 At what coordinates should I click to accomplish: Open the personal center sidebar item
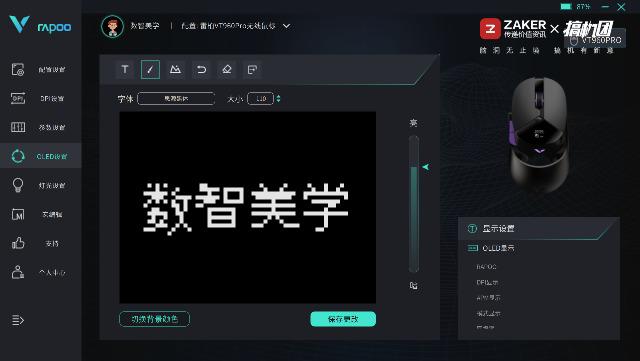tap(41, 272)
